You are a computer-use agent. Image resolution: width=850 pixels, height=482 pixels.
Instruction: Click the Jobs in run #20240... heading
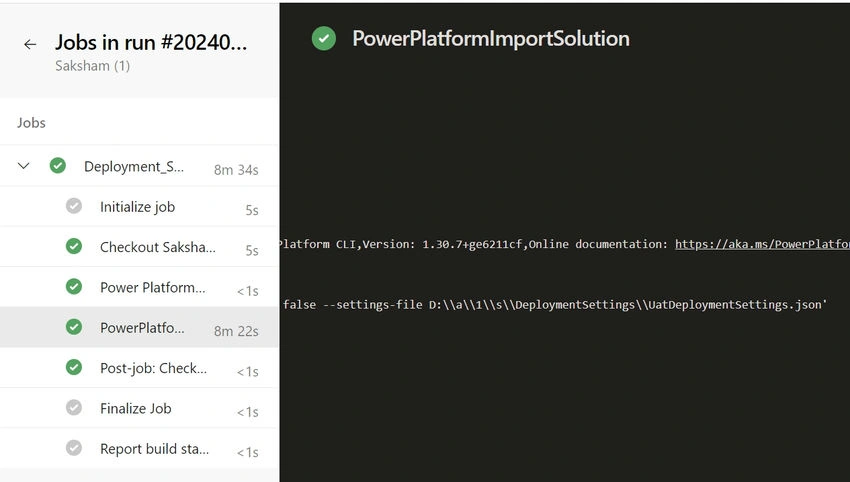tap(151, 42)
